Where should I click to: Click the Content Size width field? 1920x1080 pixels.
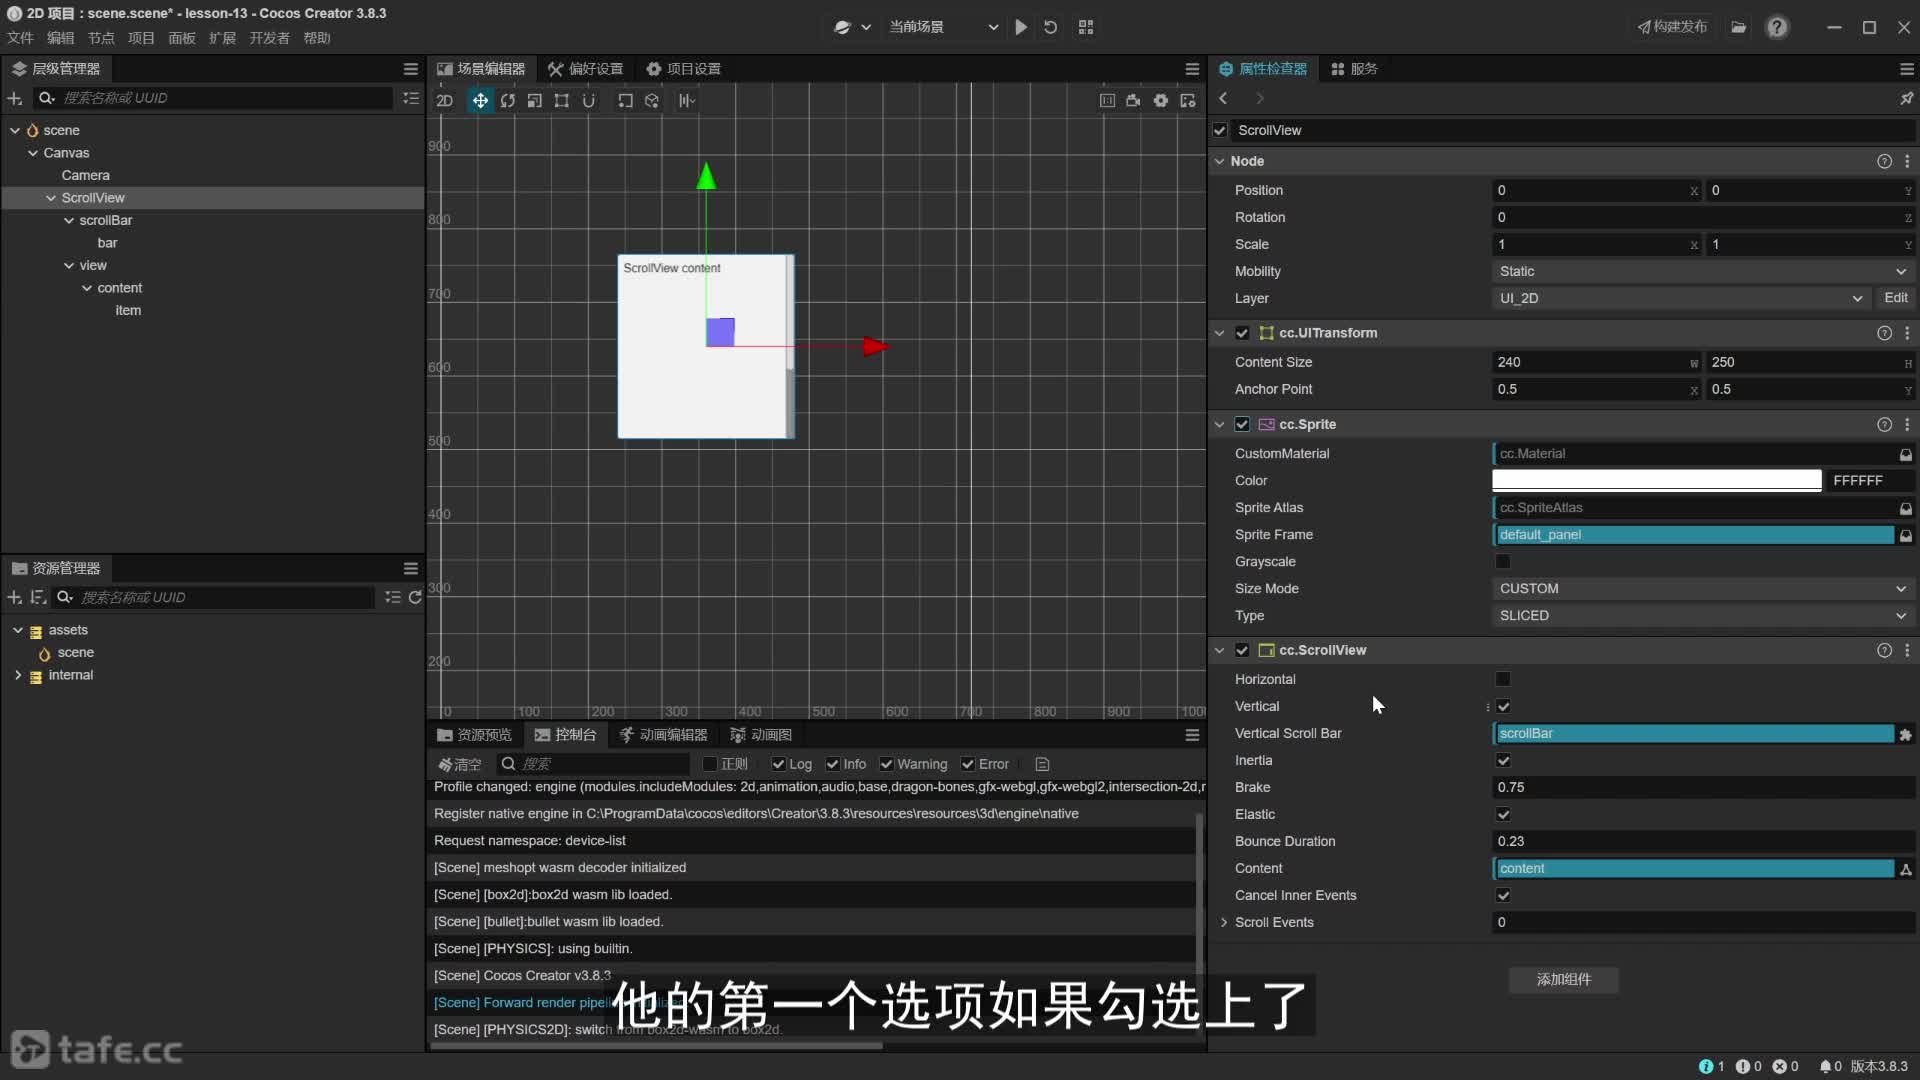tap(1595, 362)
